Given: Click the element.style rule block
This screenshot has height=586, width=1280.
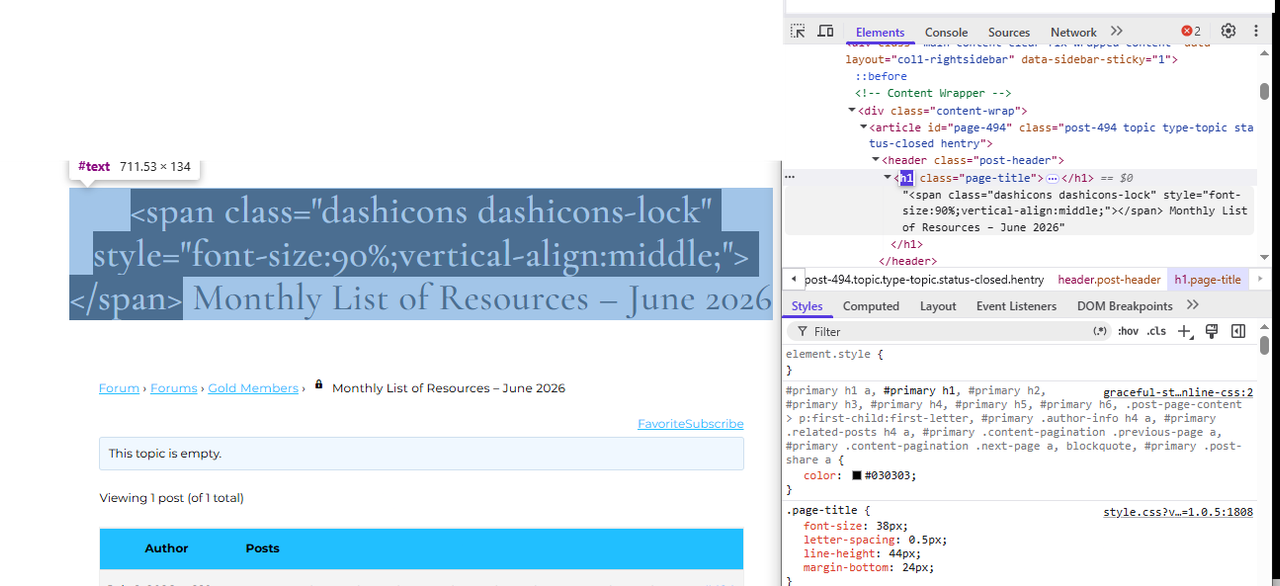Looking at the screenshot, I should 1020,362.
